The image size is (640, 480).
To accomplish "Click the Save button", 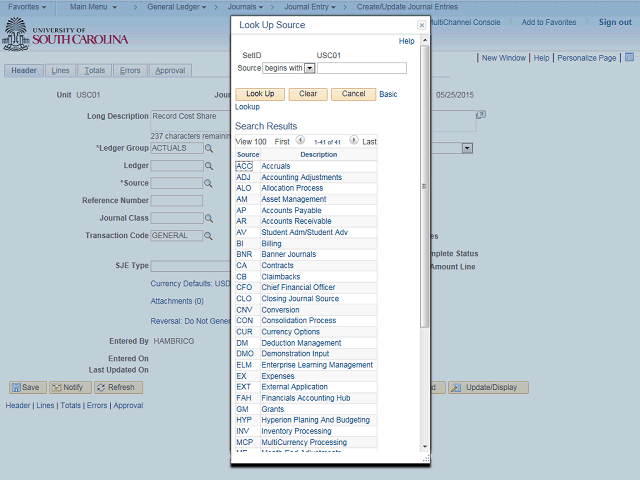I will (27, 387).
